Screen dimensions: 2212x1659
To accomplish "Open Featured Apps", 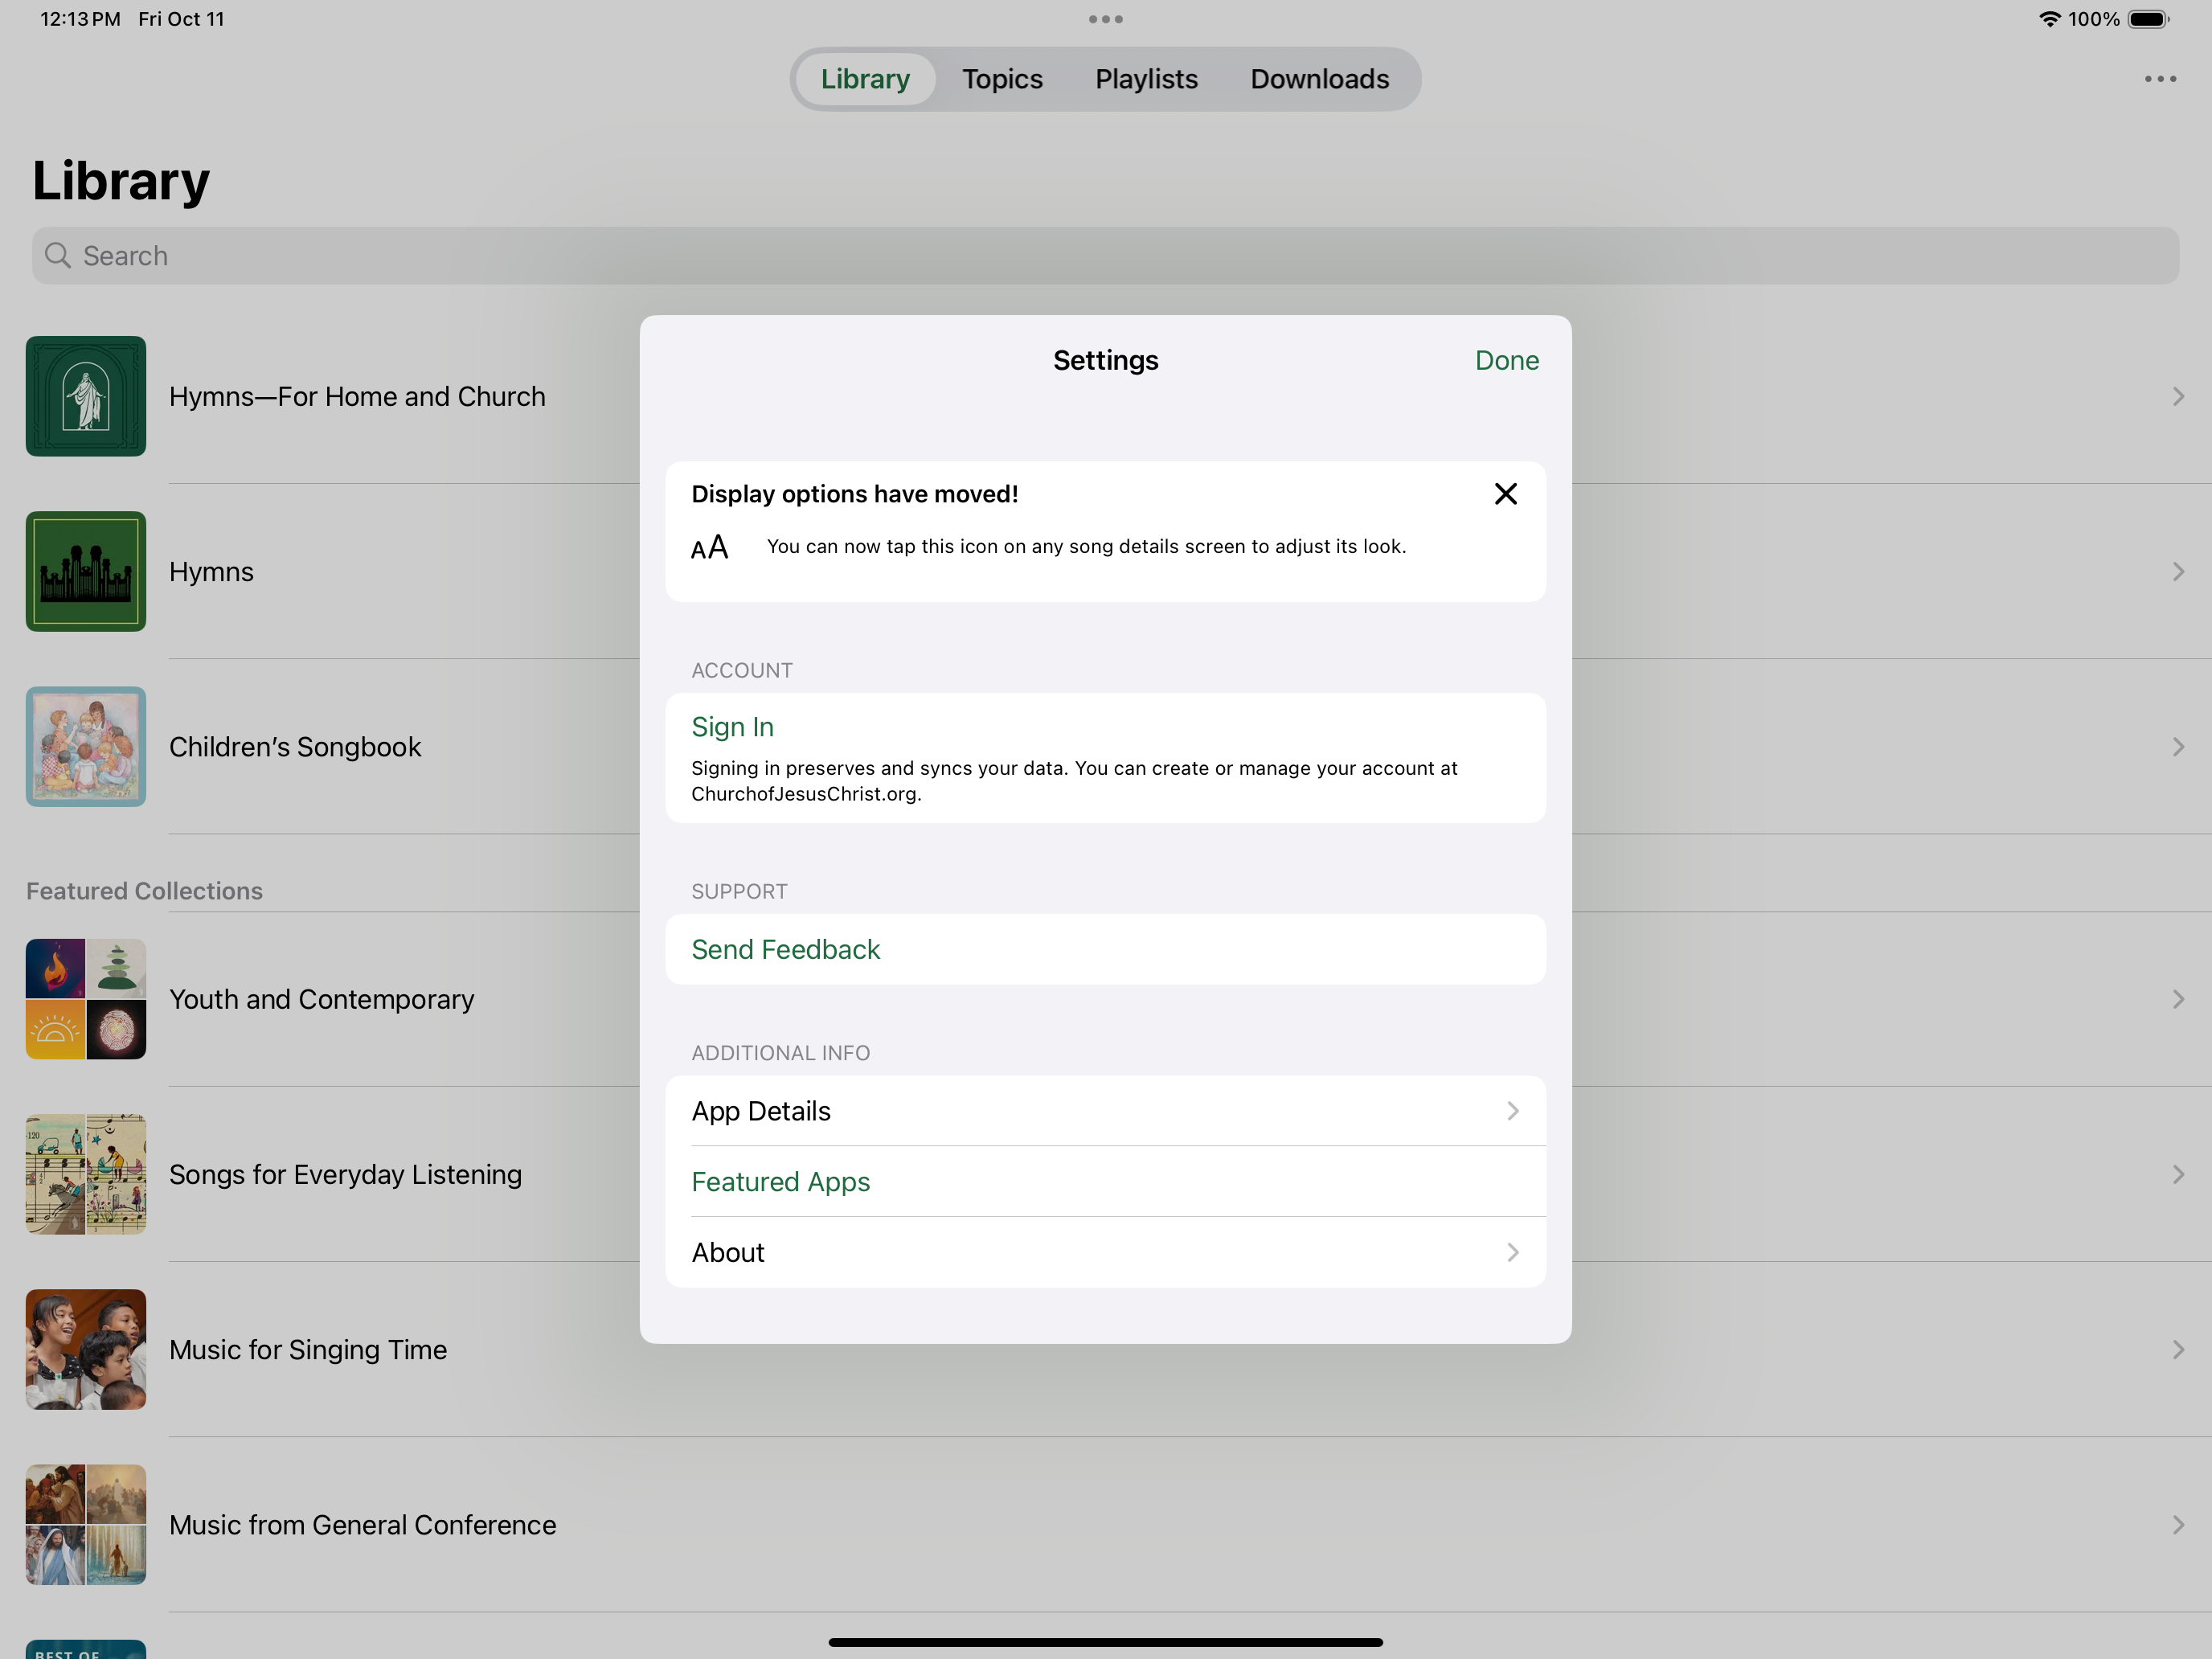I will point(780,1182).
